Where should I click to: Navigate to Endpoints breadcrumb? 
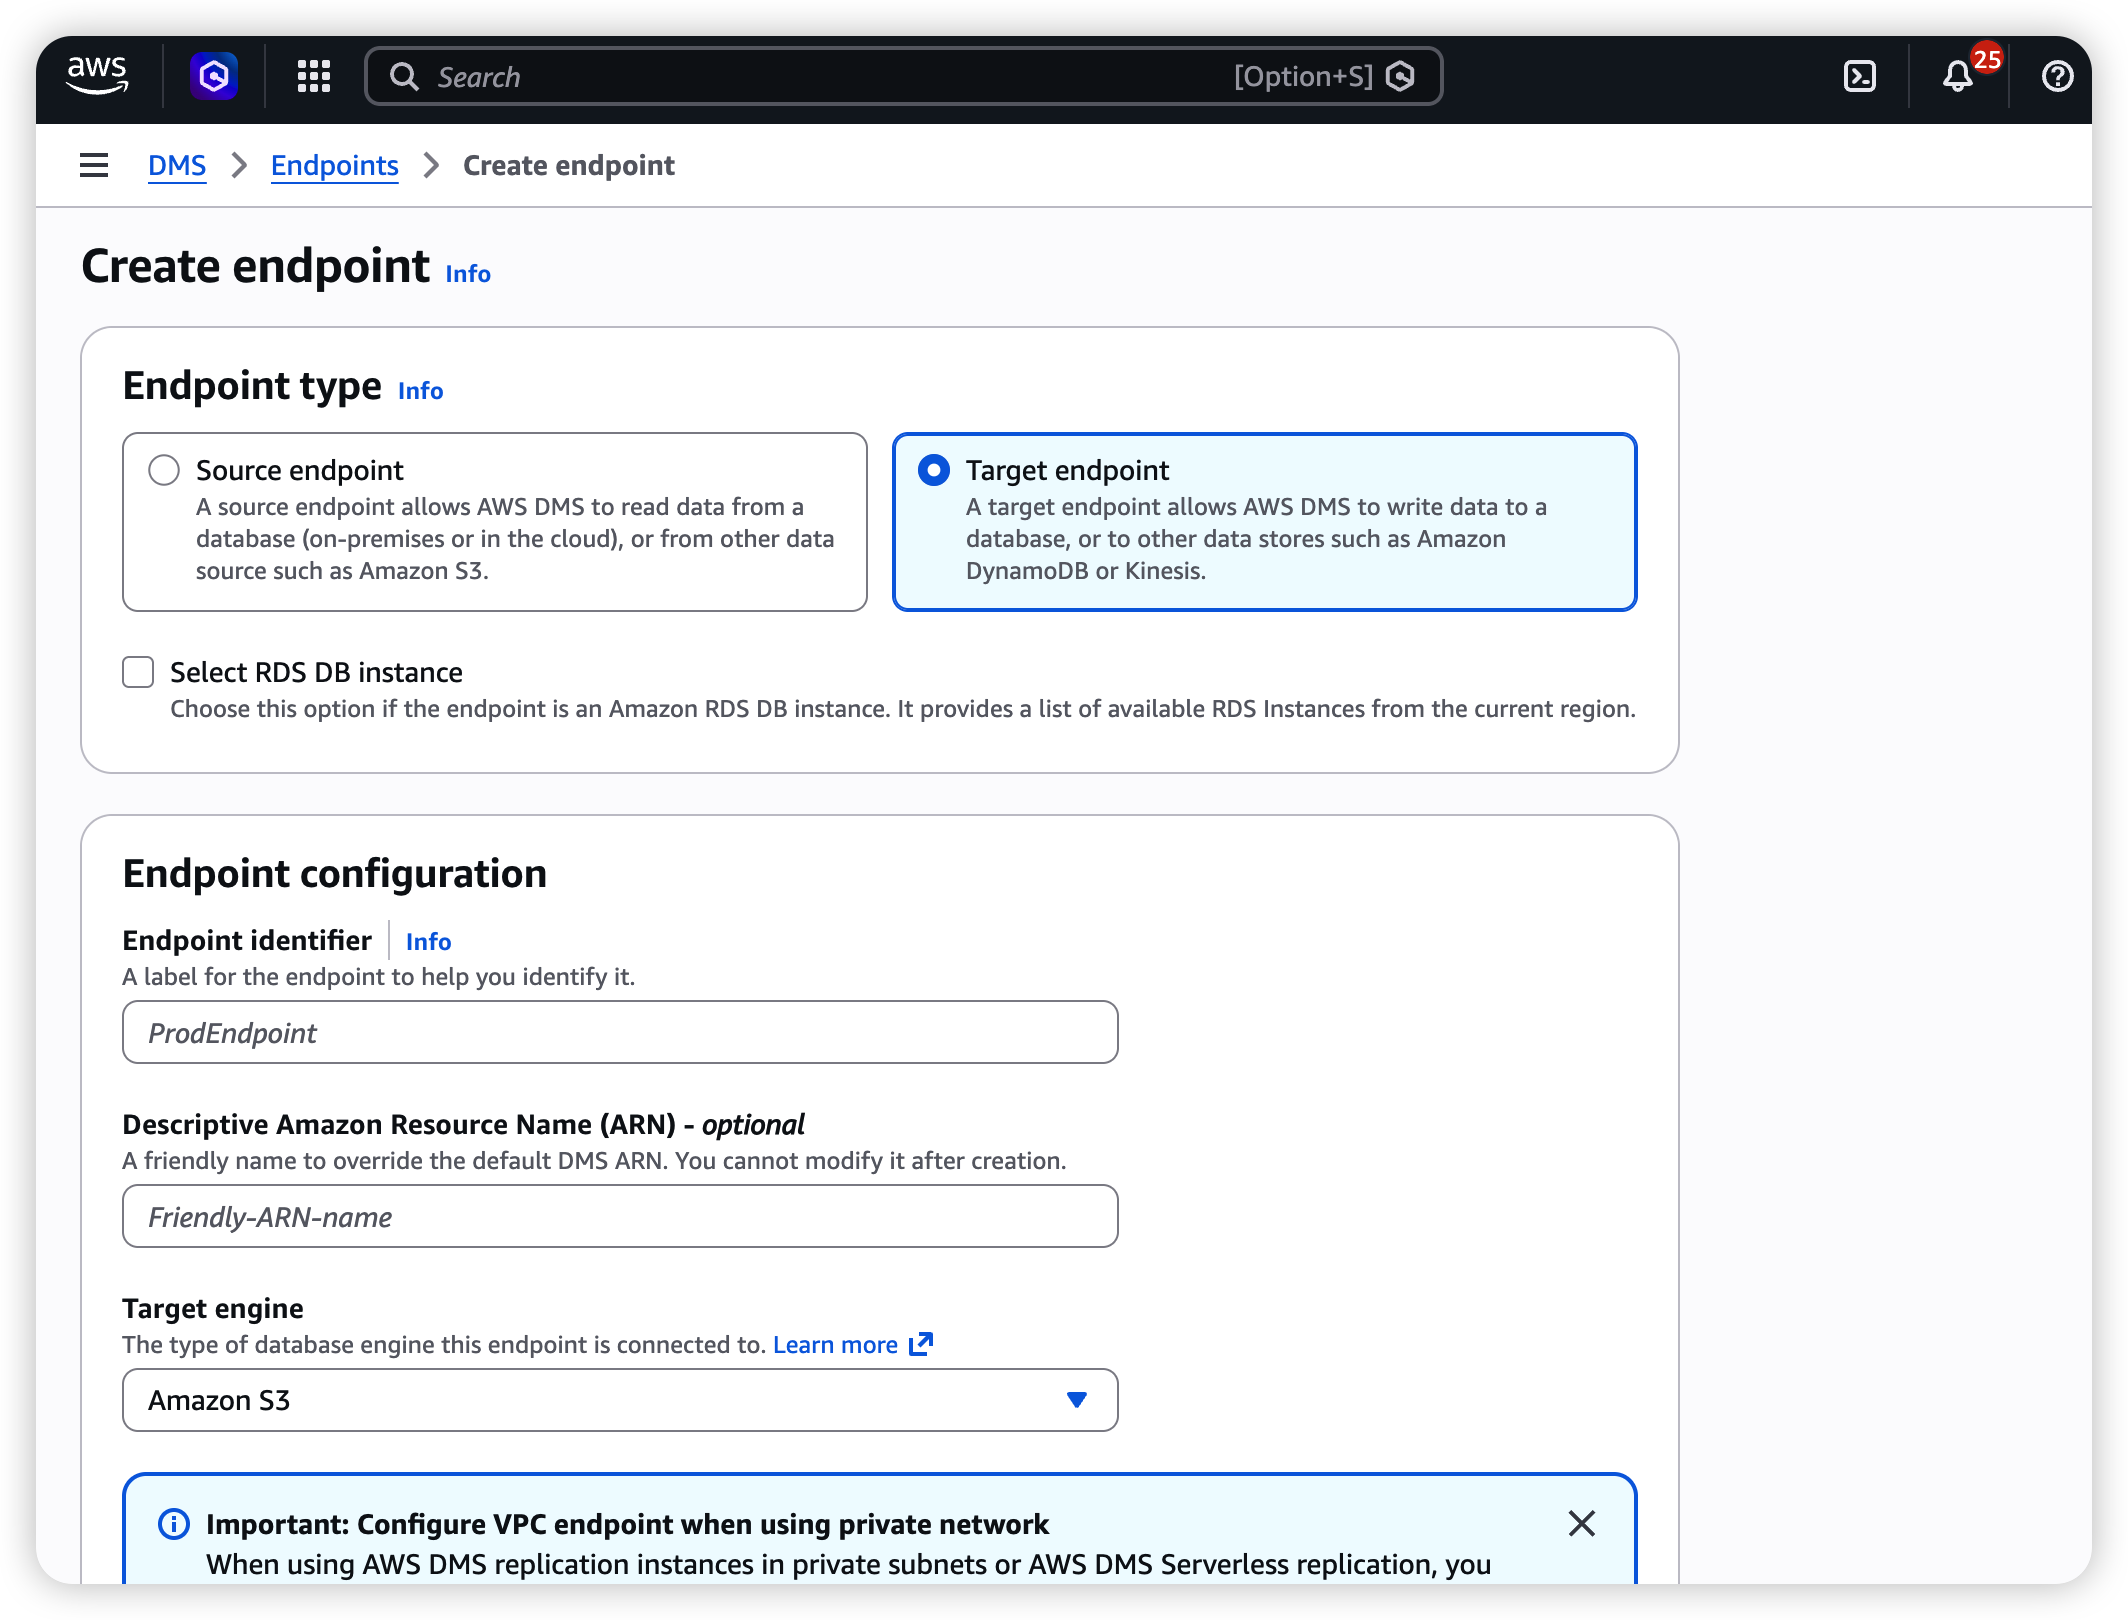(x=334, y=165)
